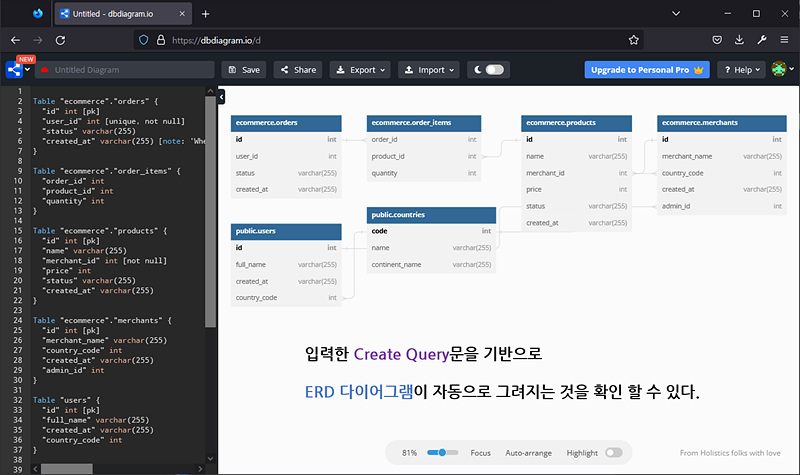
Task: Click the dbdiagram logo icon
Action: [14, 69]
